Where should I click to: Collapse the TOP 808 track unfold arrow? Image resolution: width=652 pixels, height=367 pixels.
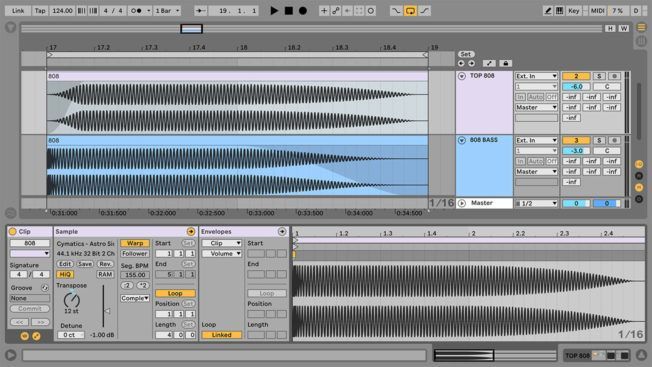(x=462, y=76)
